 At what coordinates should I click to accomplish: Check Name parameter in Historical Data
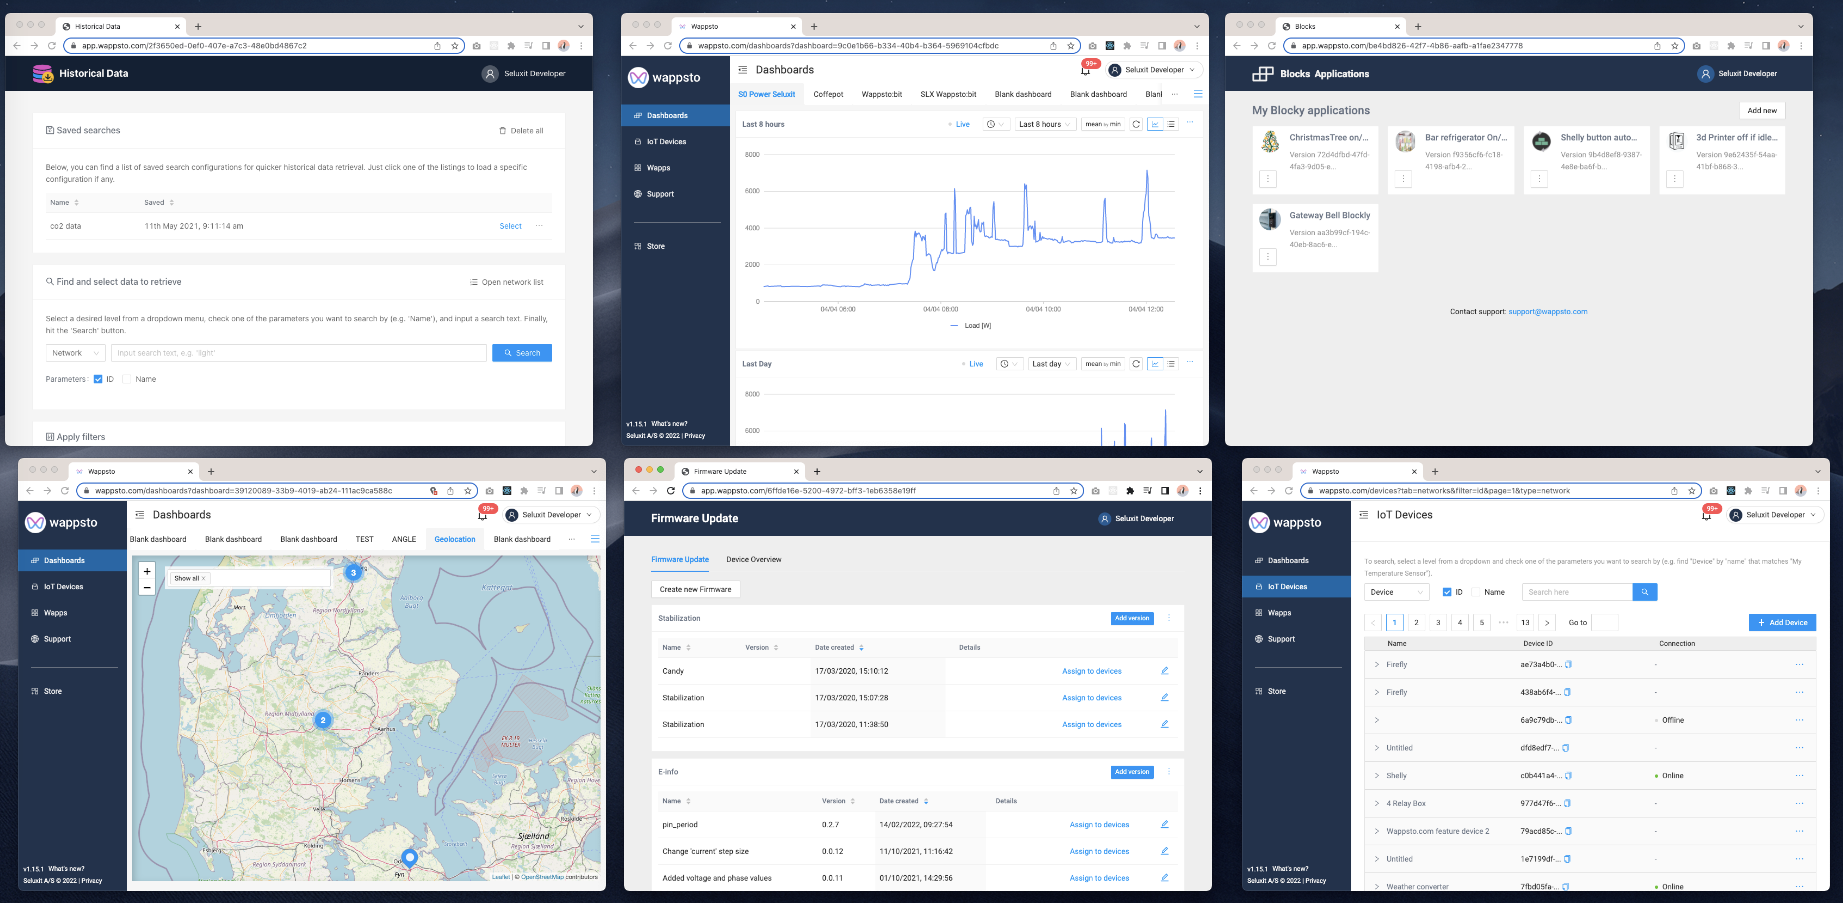[127, 379]
